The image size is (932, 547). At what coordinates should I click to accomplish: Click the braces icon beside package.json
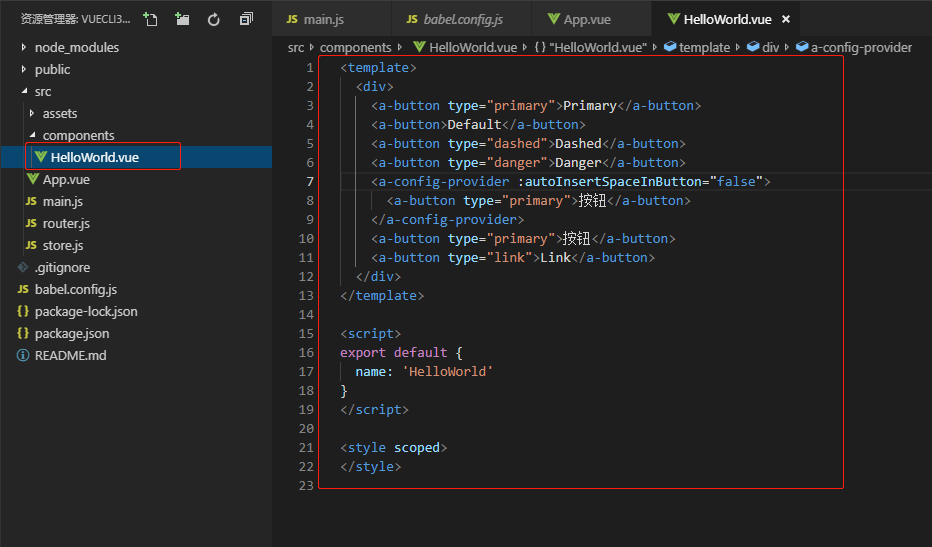point(23,333)
